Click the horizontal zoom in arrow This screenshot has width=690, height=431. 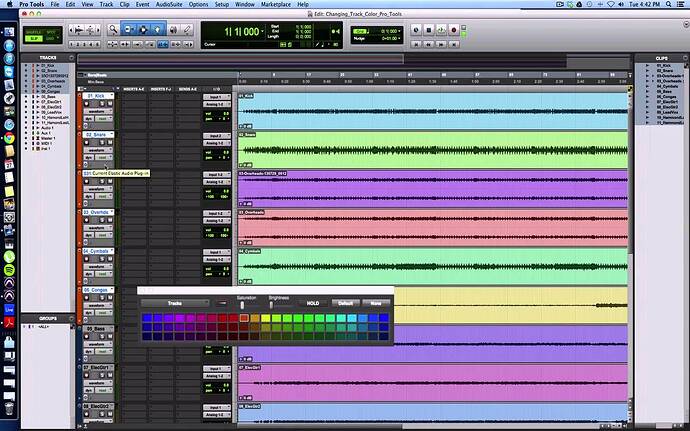(x=98, y=30)
